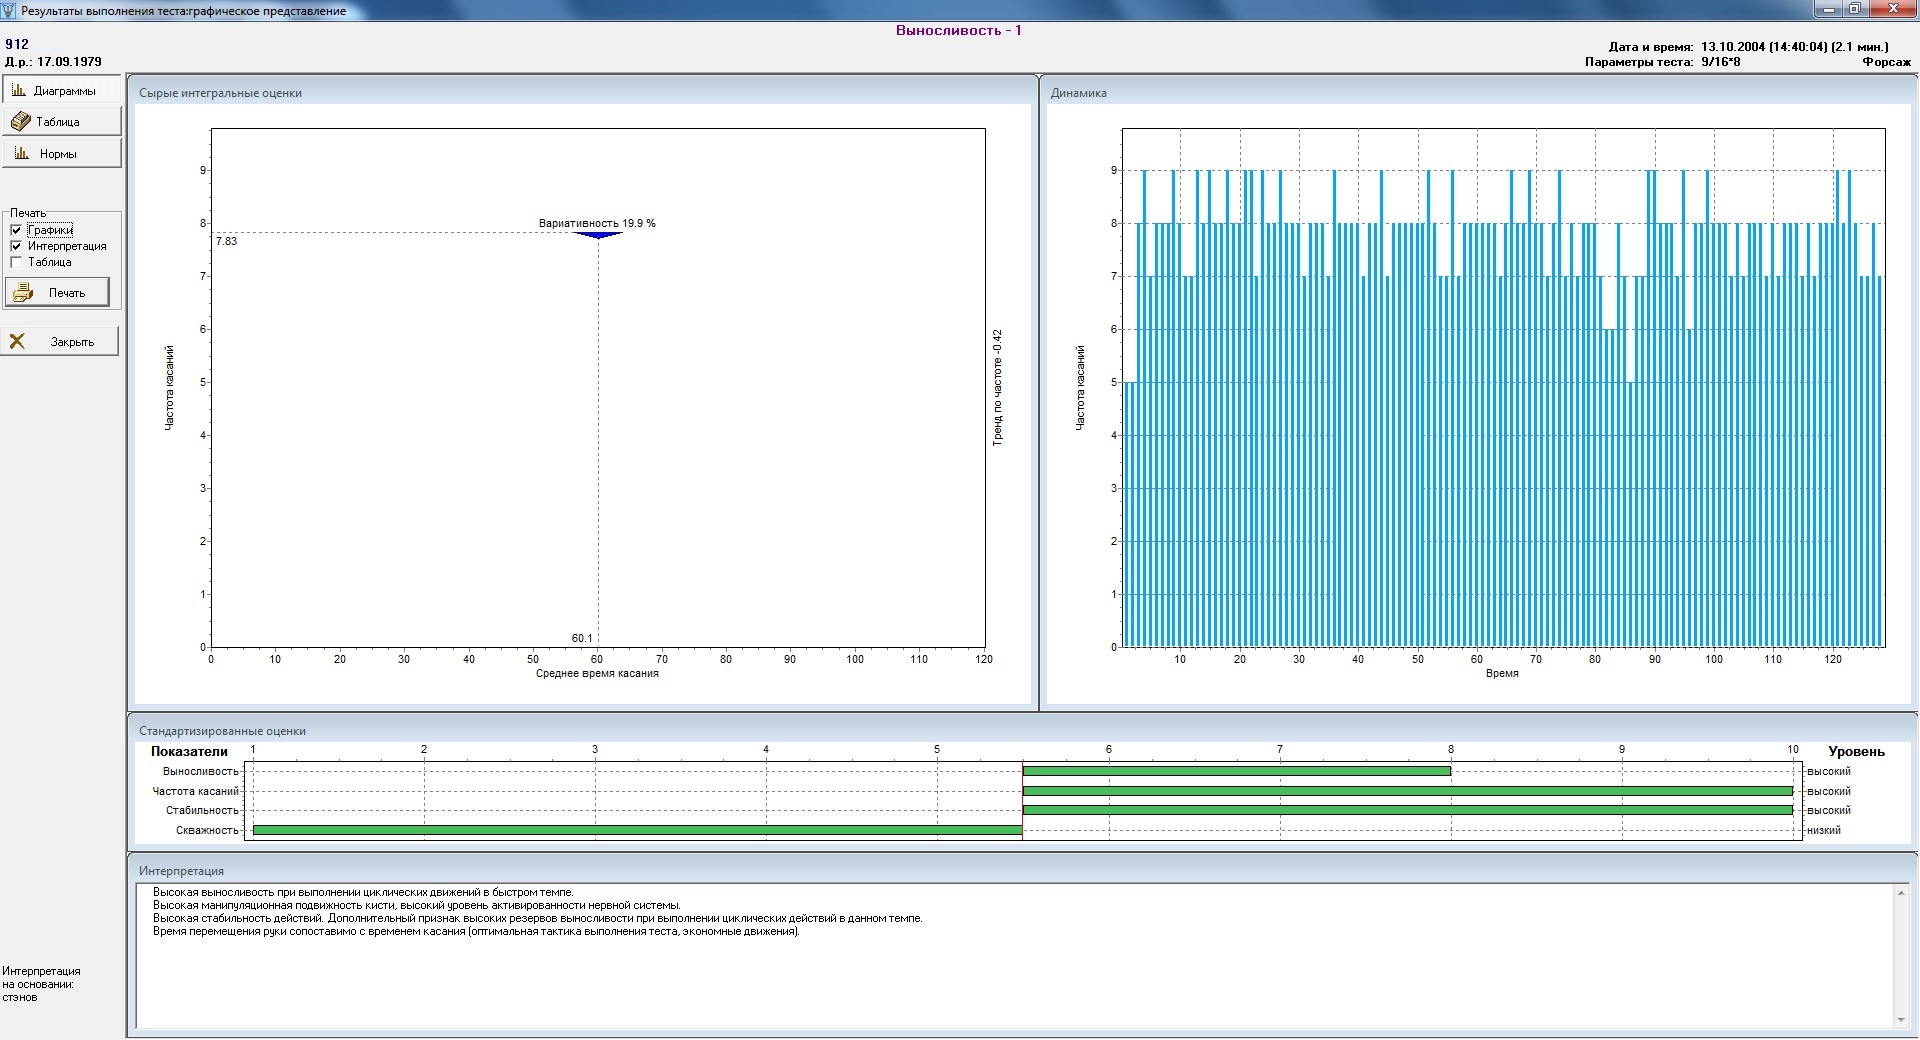Switch to the Таблица view in sidebar
Screen dimensions: 1920x1040
pos(61,122)
